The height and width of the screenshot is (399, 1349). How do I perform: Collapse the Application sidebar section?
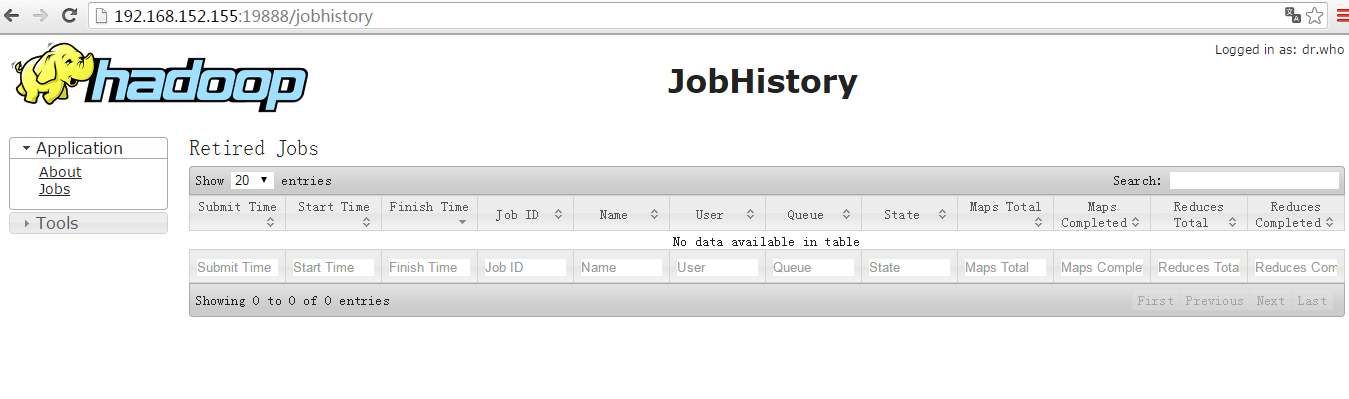click(88, 148)
